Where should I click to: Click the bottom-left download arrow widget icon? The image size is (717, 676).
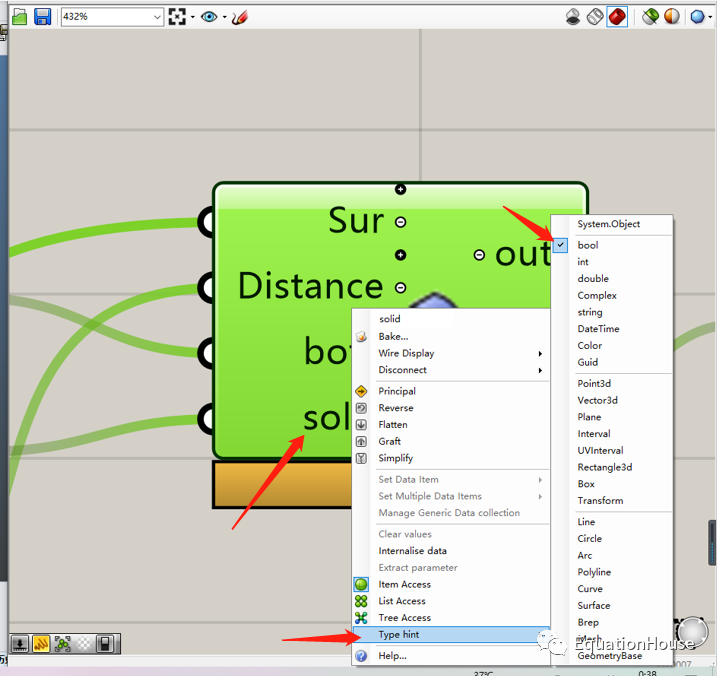(x=20, y=644)
